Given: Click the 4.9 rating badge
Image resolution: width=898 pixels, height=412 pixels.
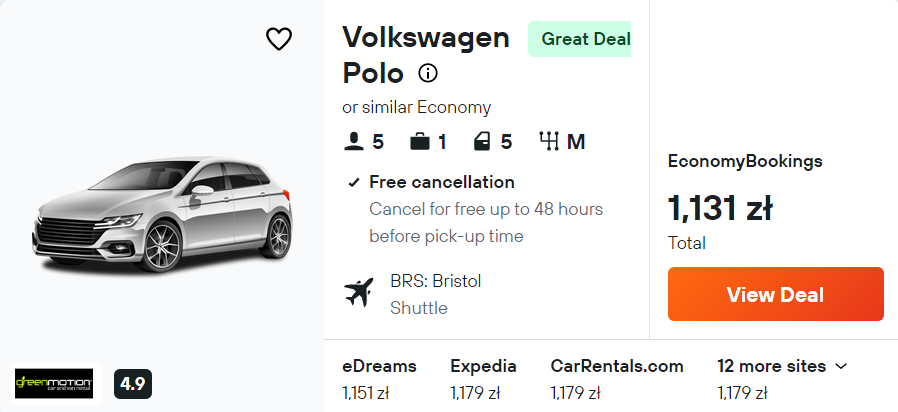Looking at the screenshot, I should coord(132,383).
